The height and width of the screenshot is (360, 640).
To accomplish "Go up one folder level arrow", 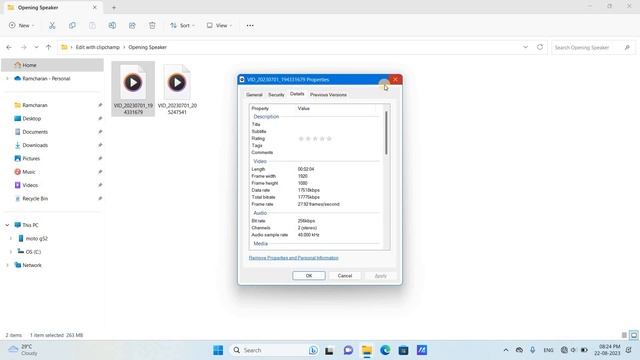I will coord(49,47).
